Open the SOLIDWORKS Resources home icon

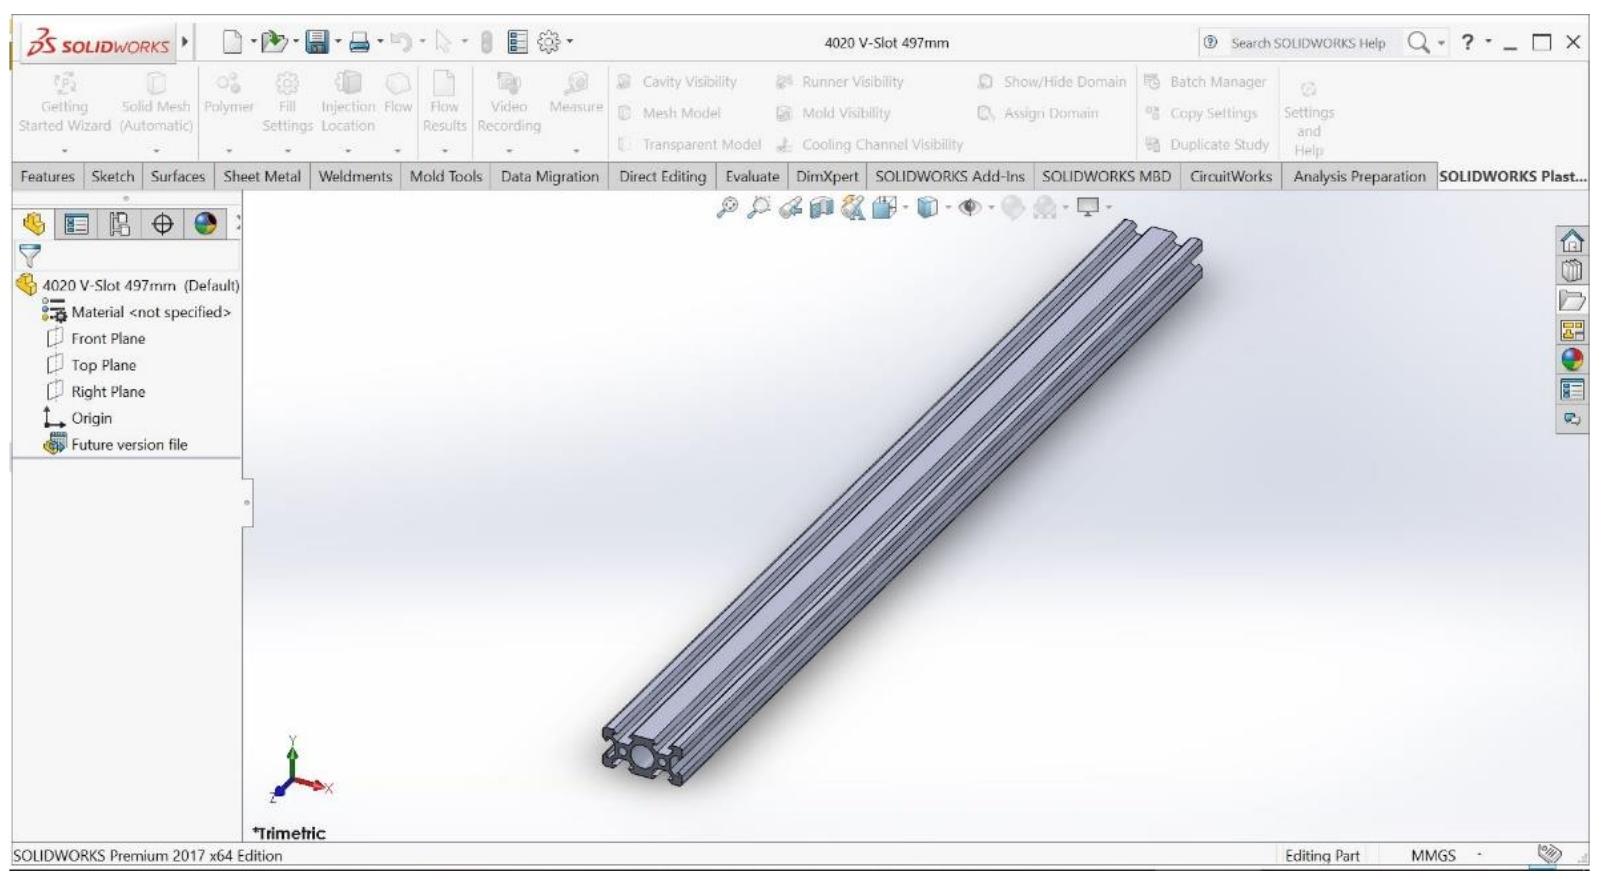tap(1572, 241)
